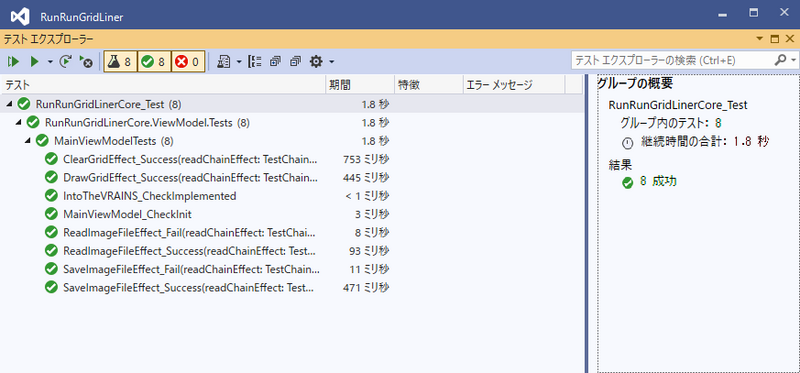
Task: Select RunRunGridLinerCore_Test (8) row
Action: click(x=291, y=104)
